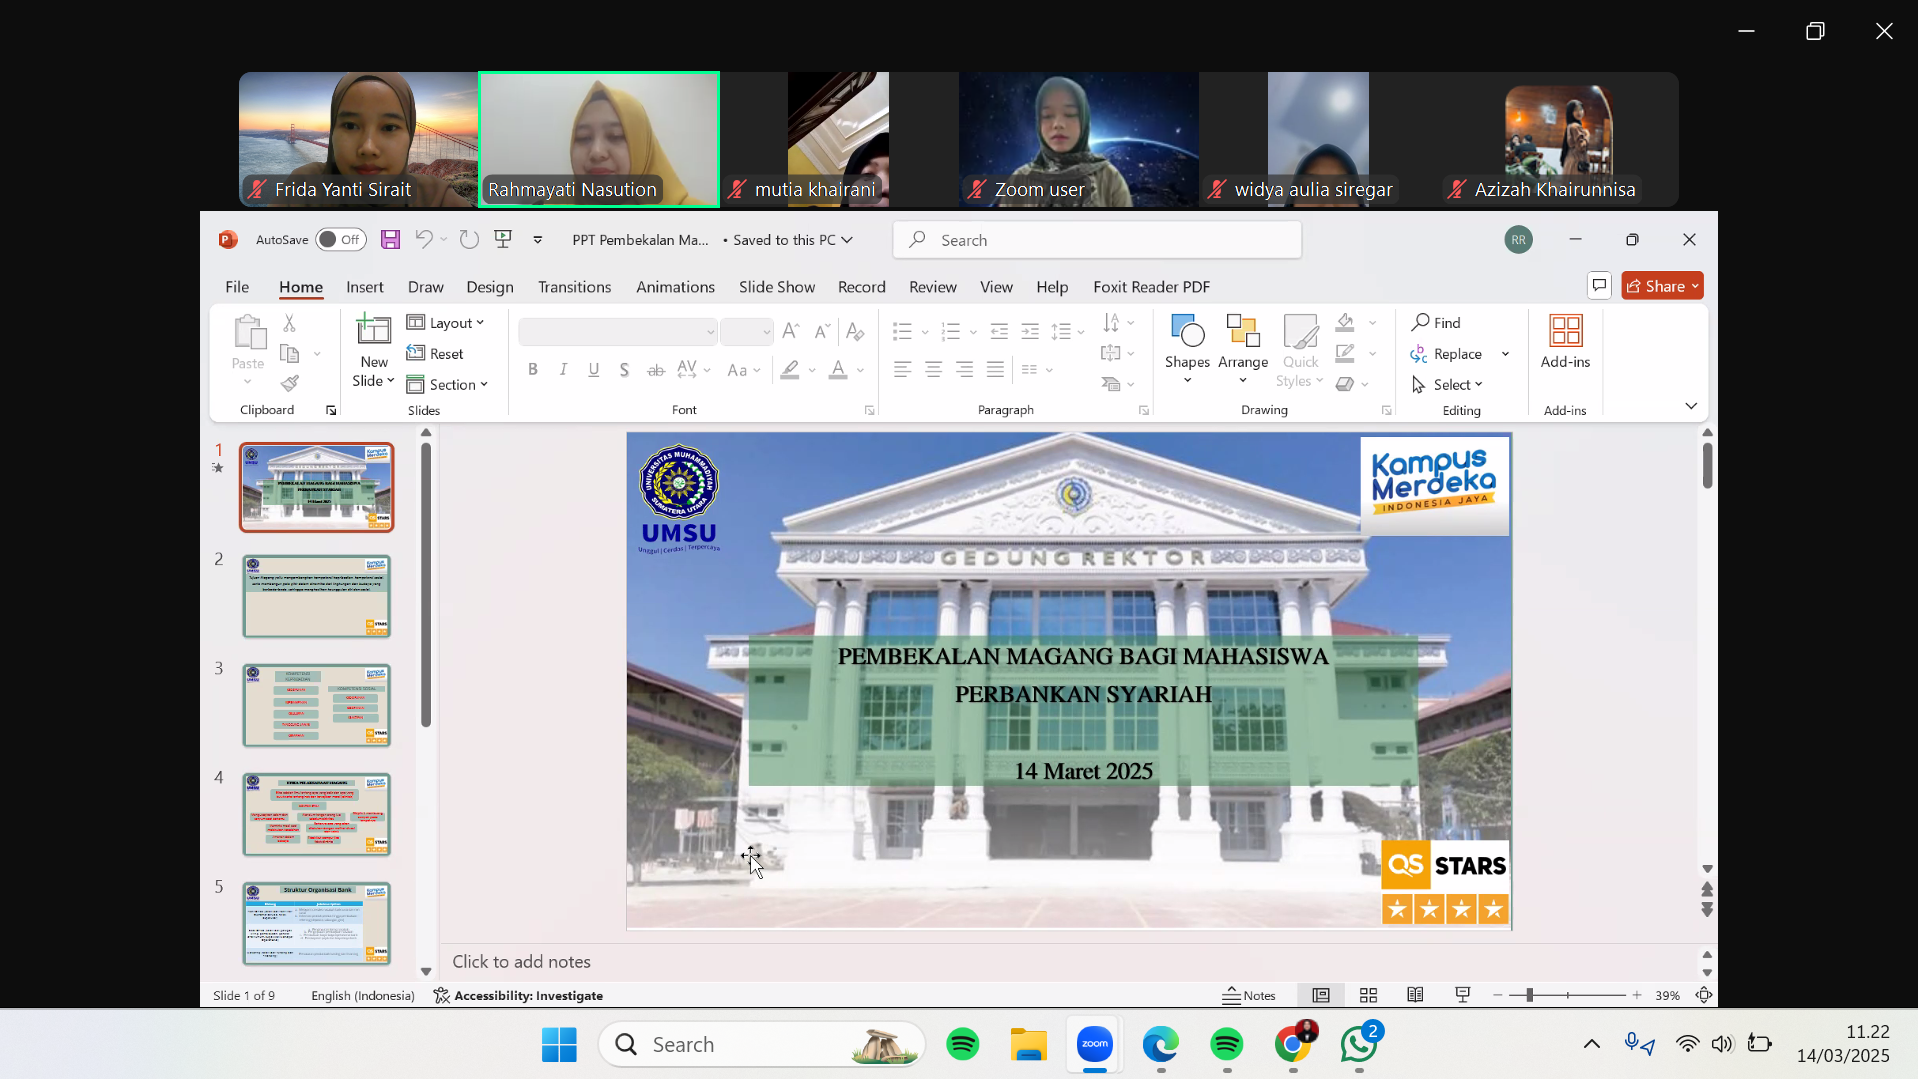Screen dimensions: 1918x1079
Task: Toggle Normal view in status bar
Action: coord(1321,995)
